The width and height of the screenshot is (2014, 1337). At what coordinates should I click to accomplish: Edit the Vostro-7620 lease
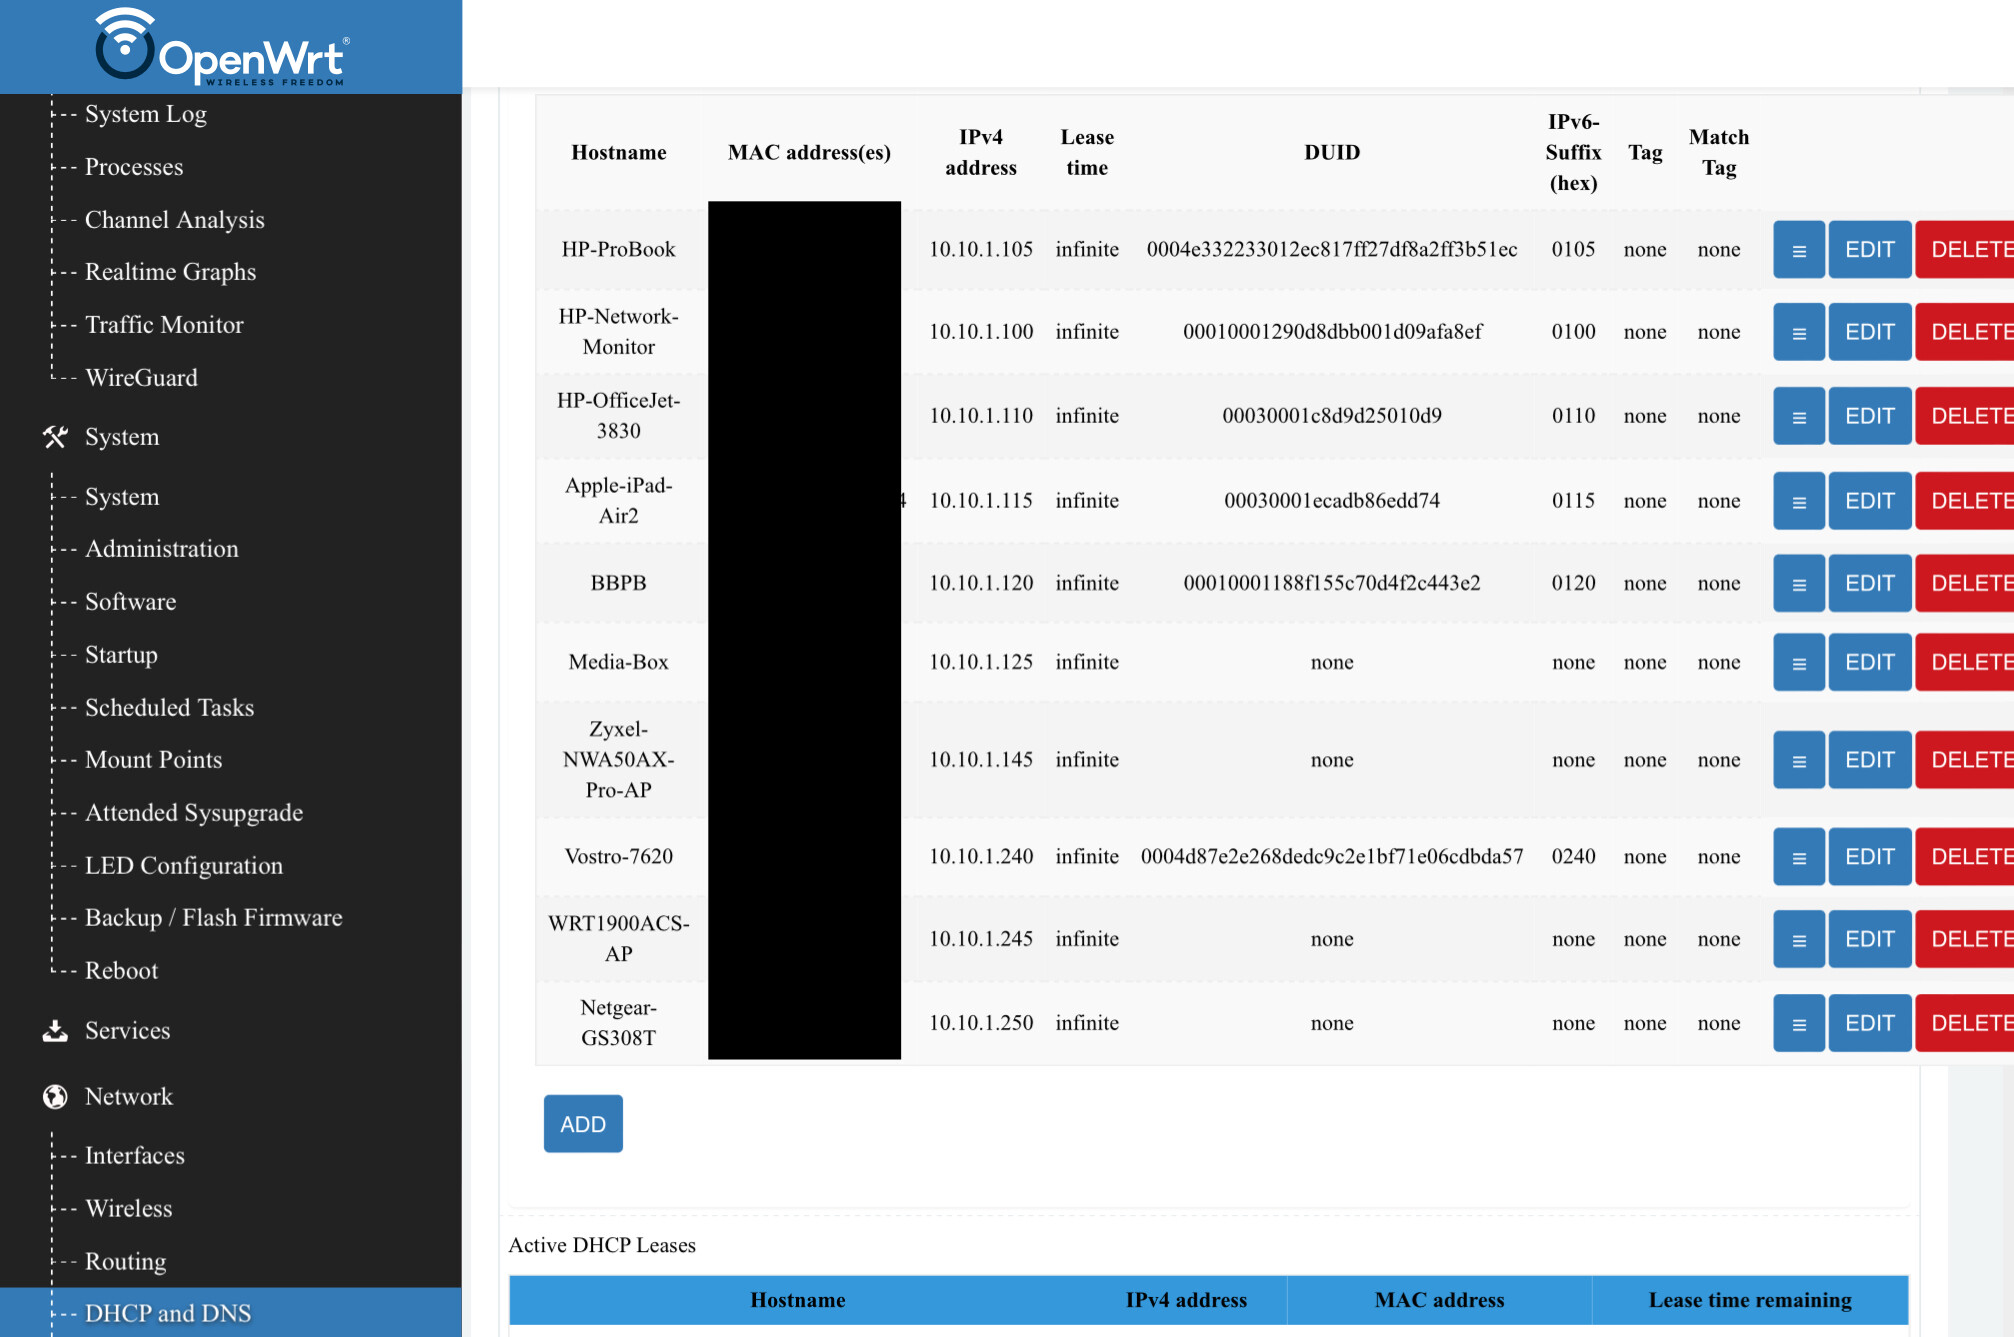[1870, 857]
